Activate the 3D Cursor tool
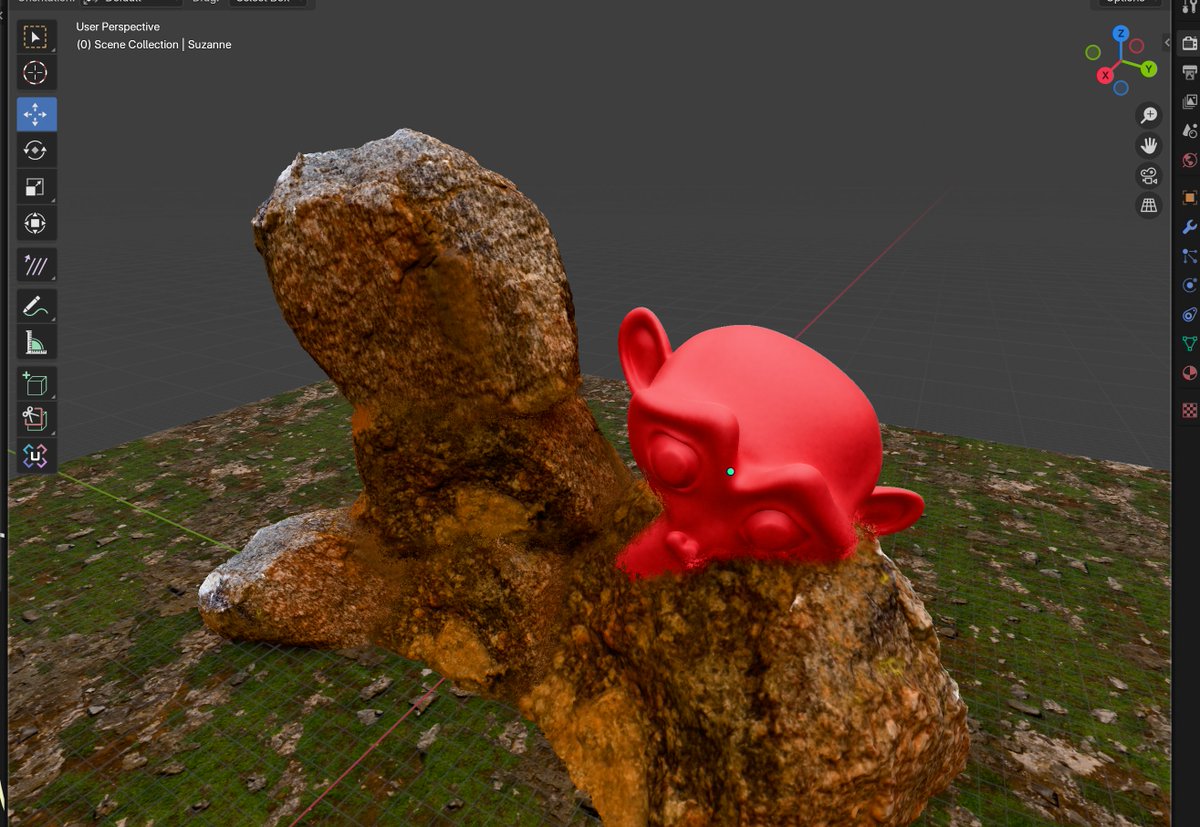Screen dimensions: 1200x827 click(36, 73)
